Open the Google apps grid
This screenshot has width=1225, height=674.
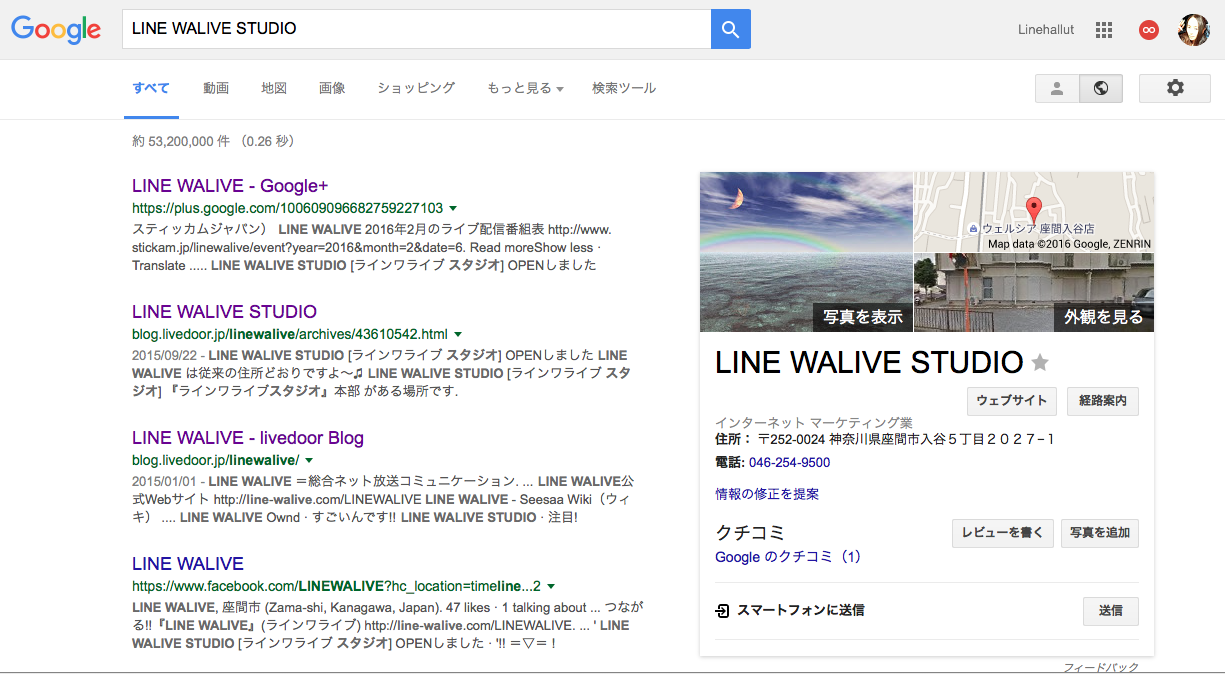click(1104, 30)
